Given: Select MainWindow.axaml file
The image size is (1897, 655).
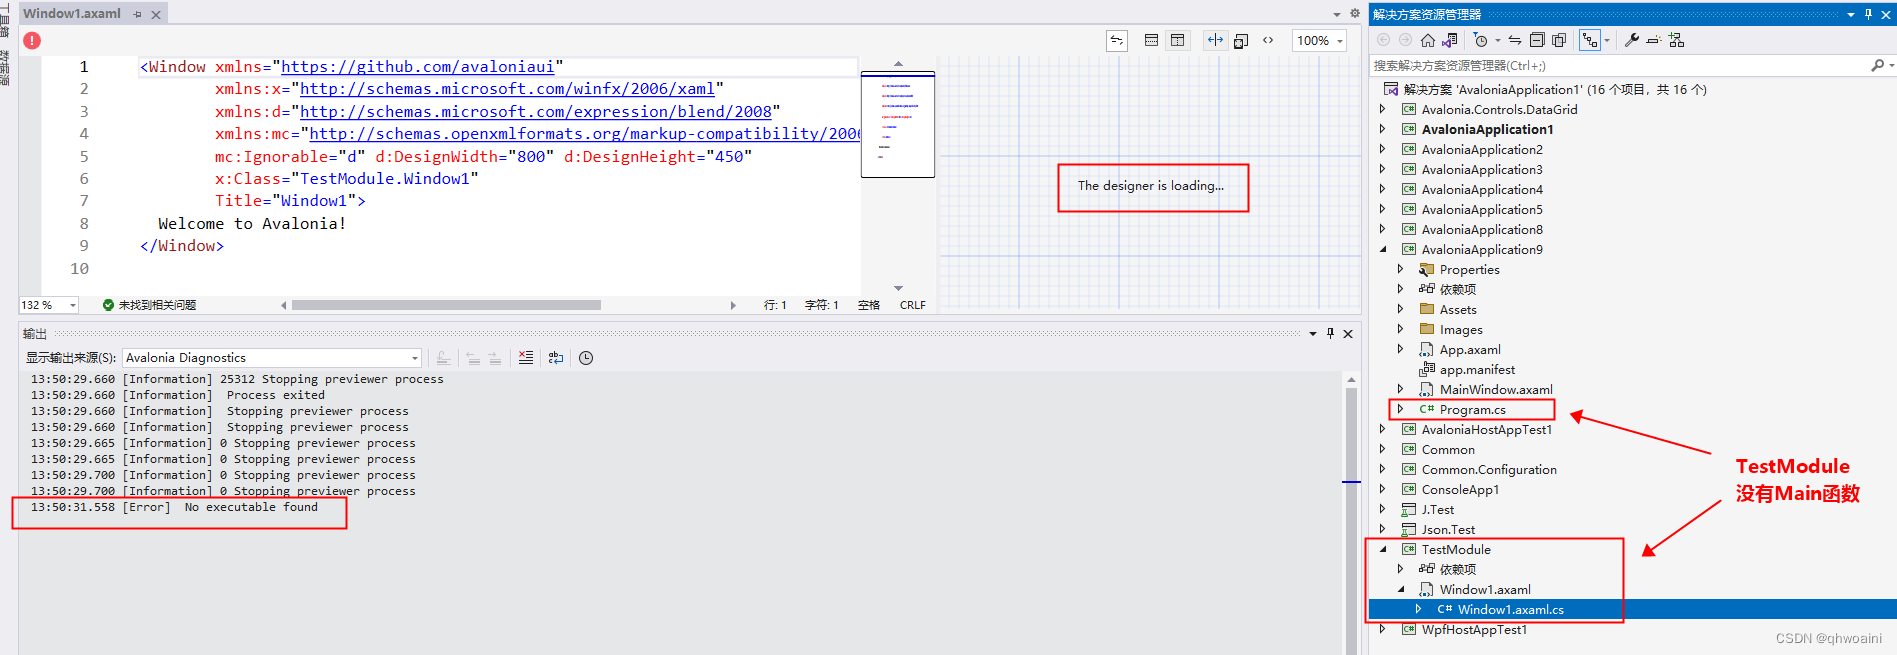Looking at the screenshot, I should point(1495,390).
